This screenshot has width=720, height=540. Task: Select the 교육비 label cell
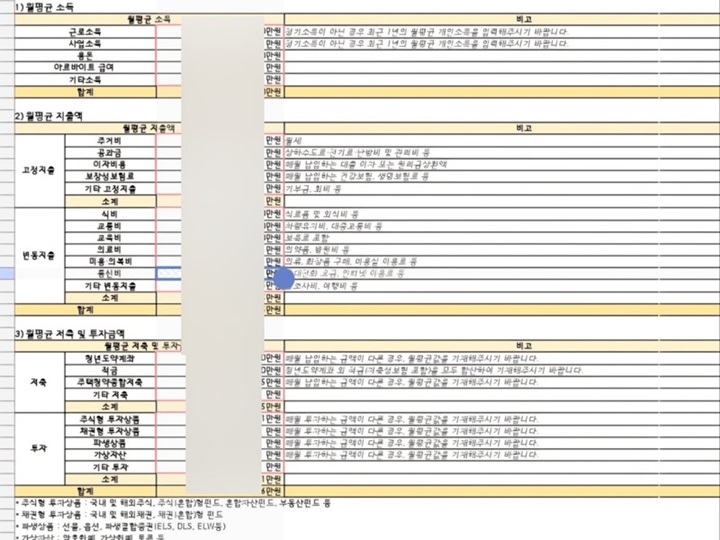[x=110, y=238]
